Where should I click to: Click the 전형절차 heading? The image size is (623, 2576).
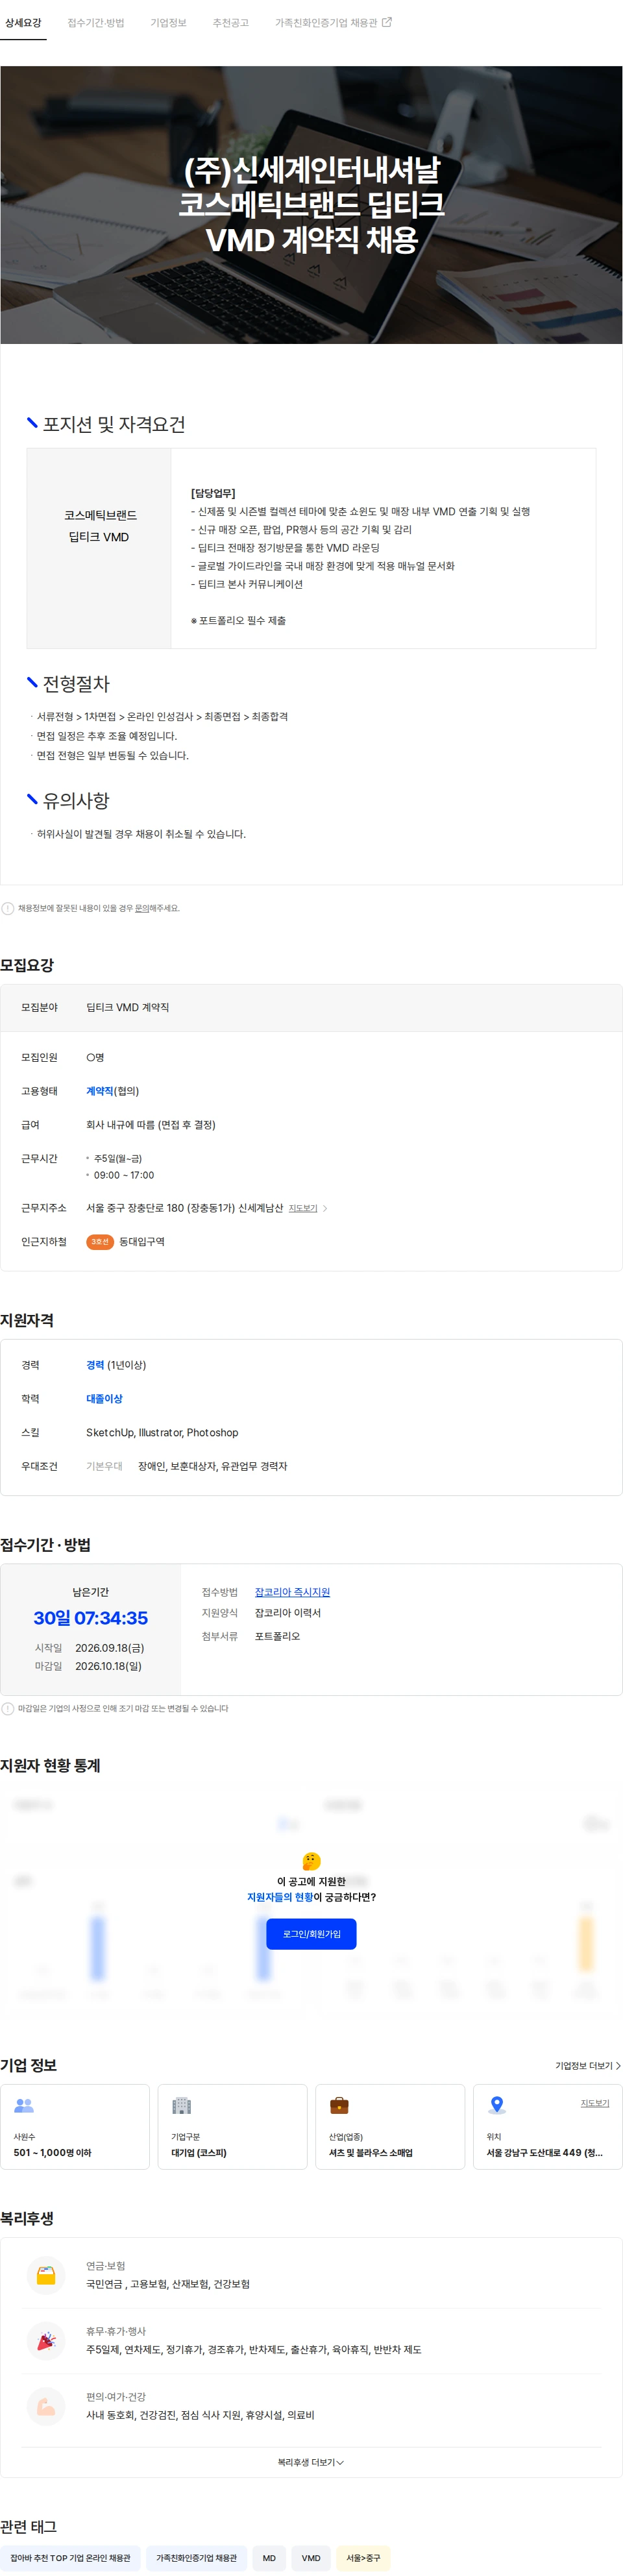76,684
